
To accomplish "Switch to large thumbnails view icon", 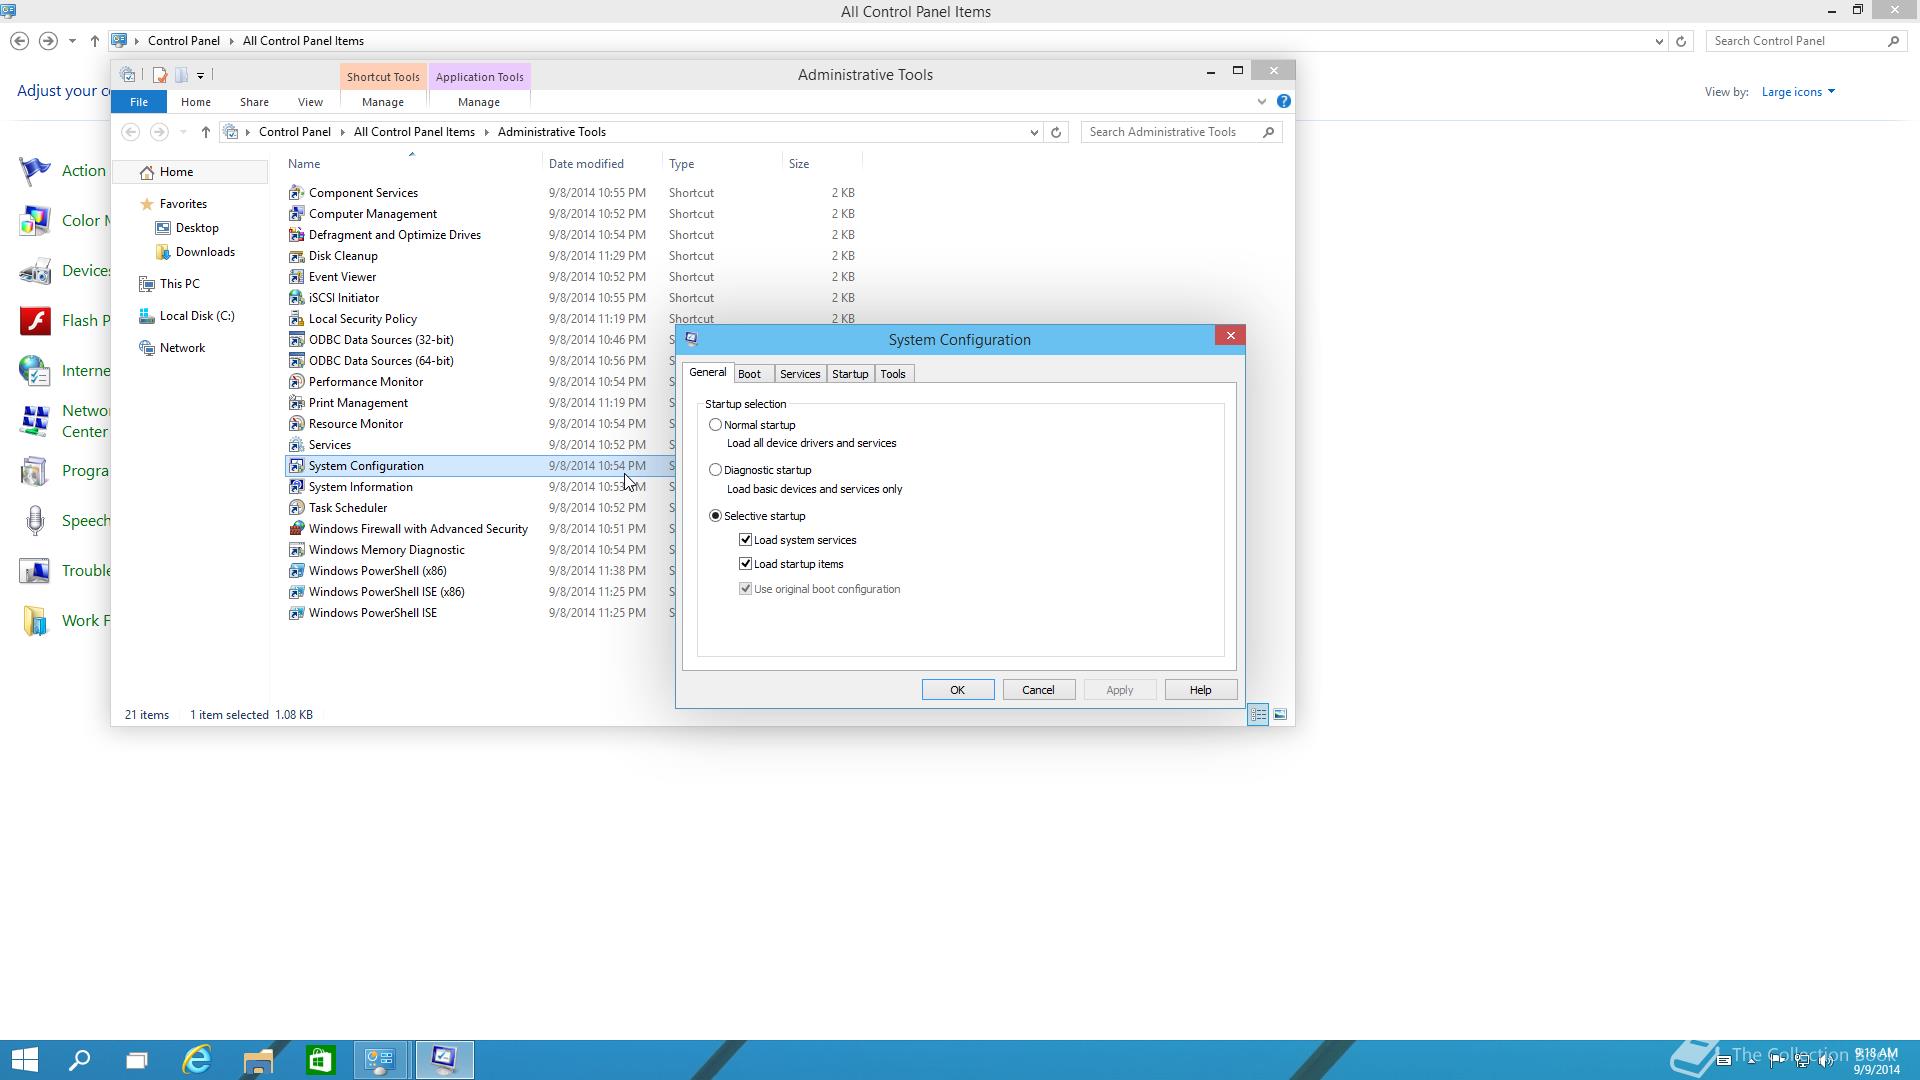I will [1280, 715].
